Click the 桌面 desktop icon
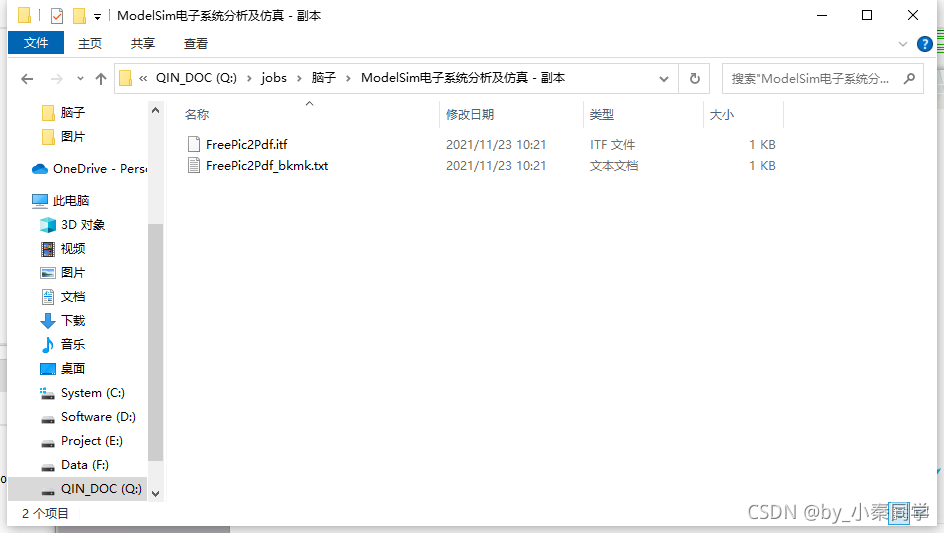The width and height of the screenshot is (944, 533). pos(48,369)
